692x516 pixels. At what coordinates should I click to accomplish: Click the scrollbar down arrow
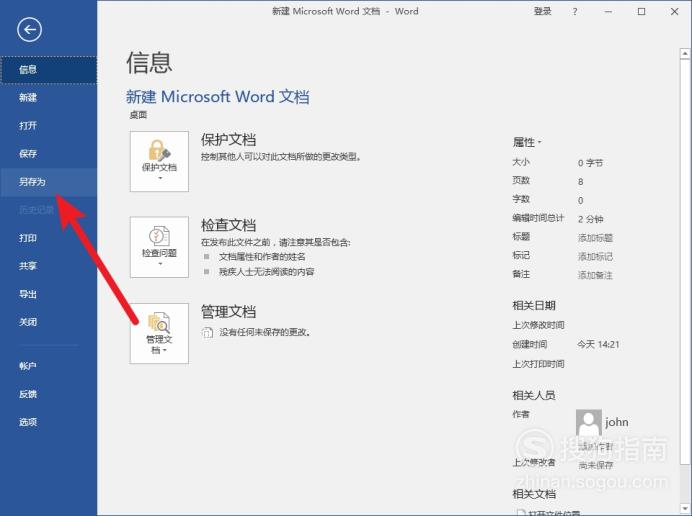pos(685,508)
